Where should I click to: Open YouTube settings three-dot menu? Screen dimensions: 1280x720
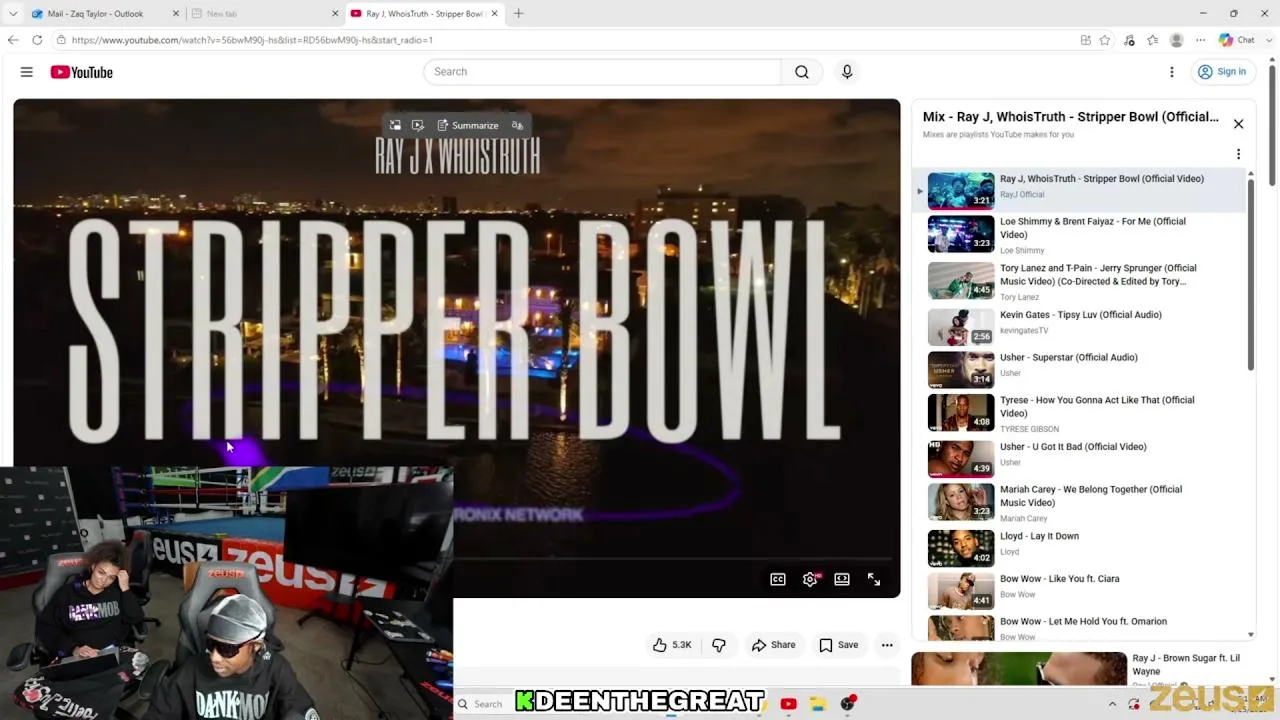pyautogui.click(x=1172, y=72)
